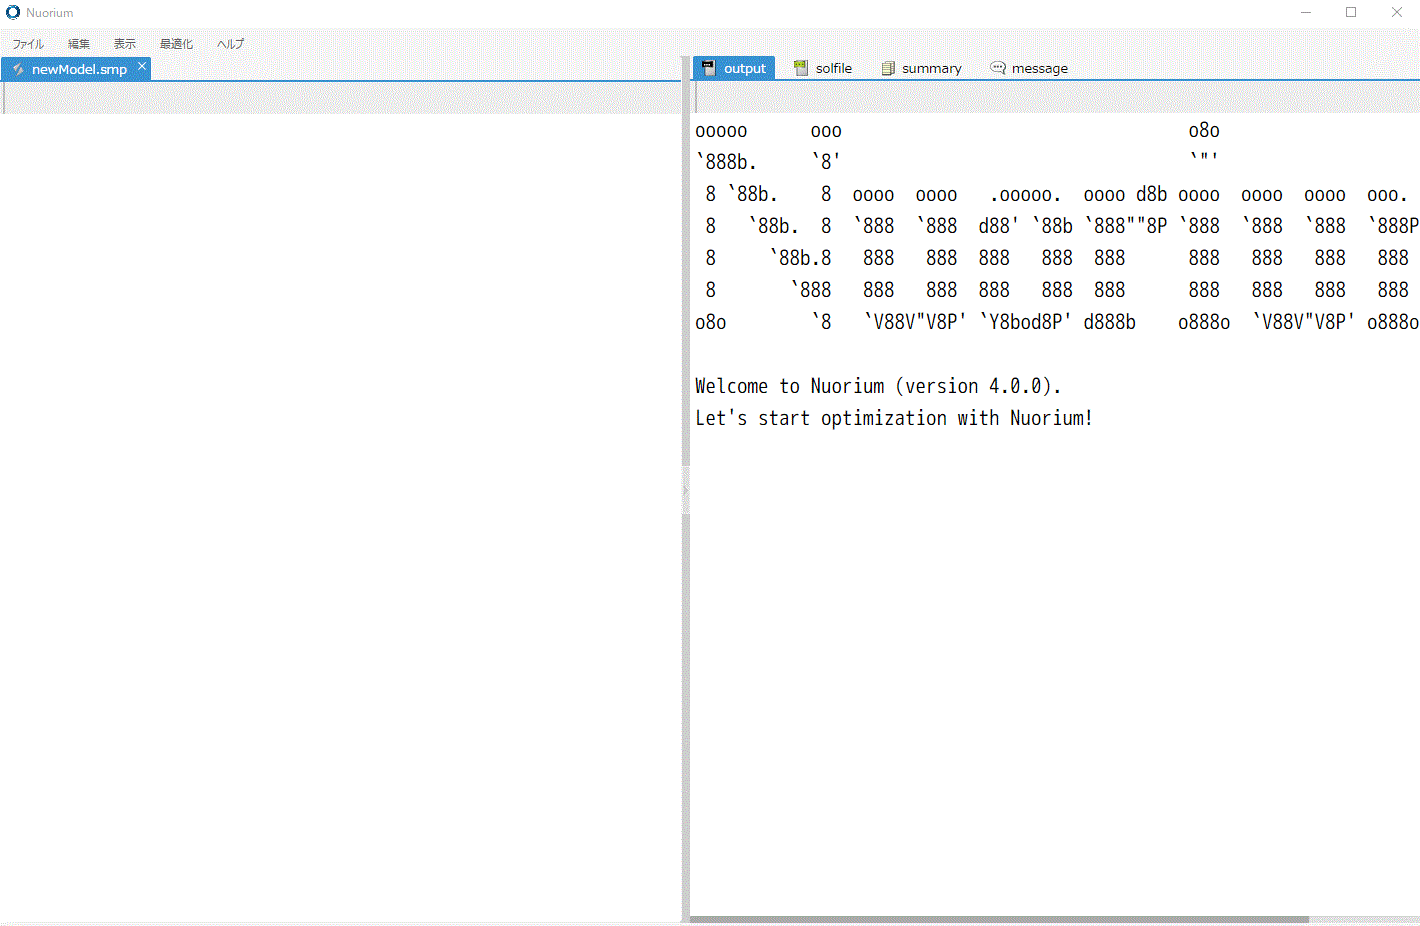The width and height of the screenshot is (1420, 926).
Task: Open the 編集 menu
Action: (79, 44)
